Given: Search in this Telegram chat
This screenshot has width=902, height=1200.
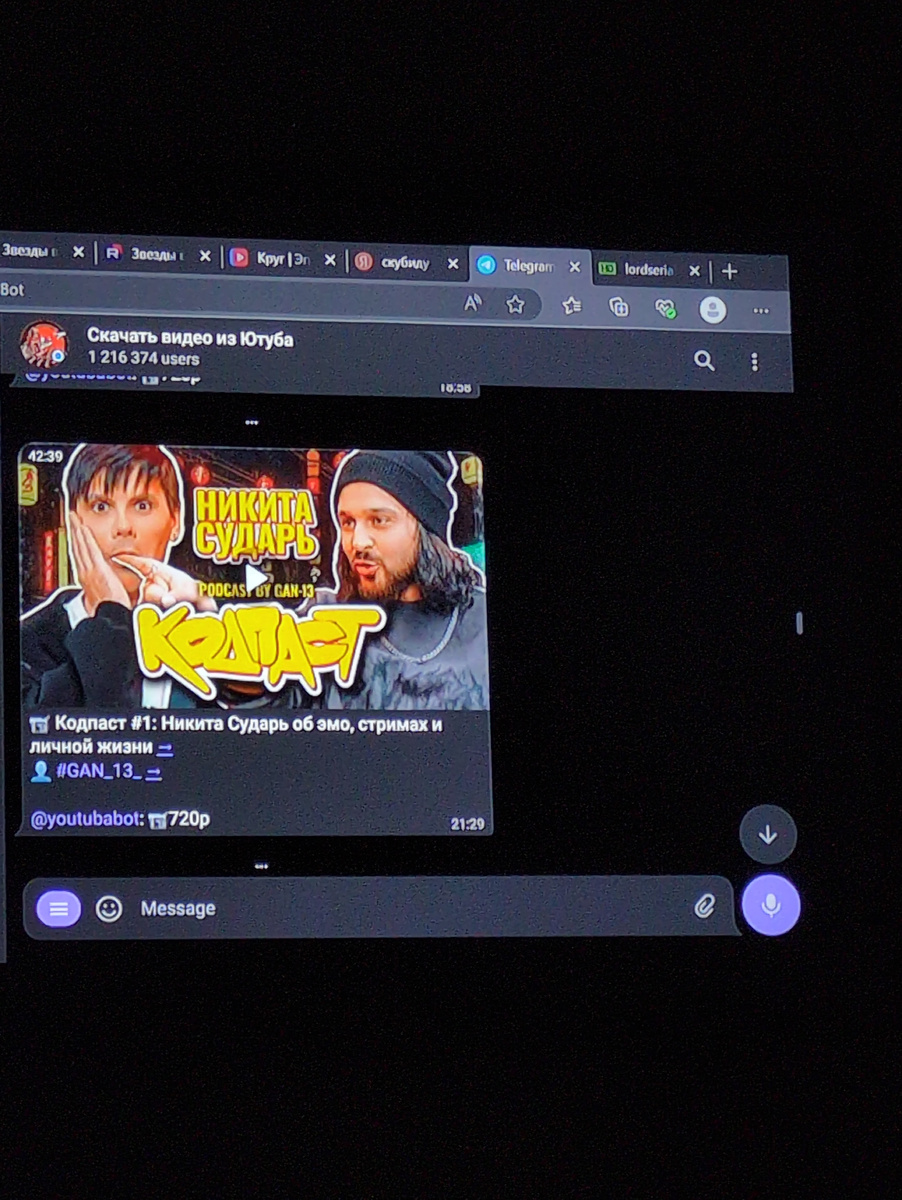Looking at the screenshot, I should tap(705, 361).
